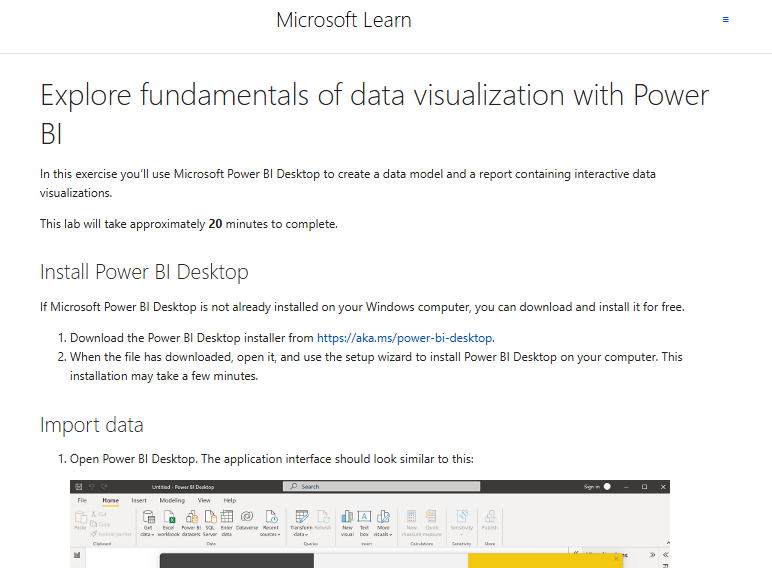Open the Transform data icon
The width and height of the screenshot is (772, 568).
coord(301,523)
